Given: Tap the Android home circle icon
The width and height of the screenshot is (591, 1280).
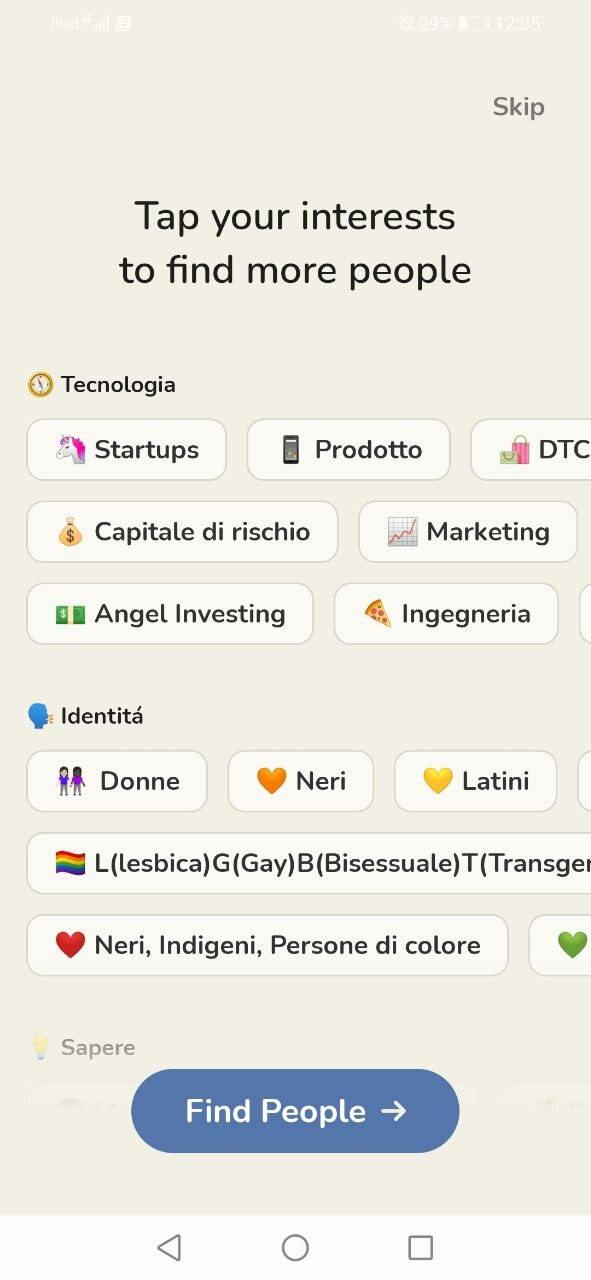Looking at the screenshot, I should pos(295,1247).
